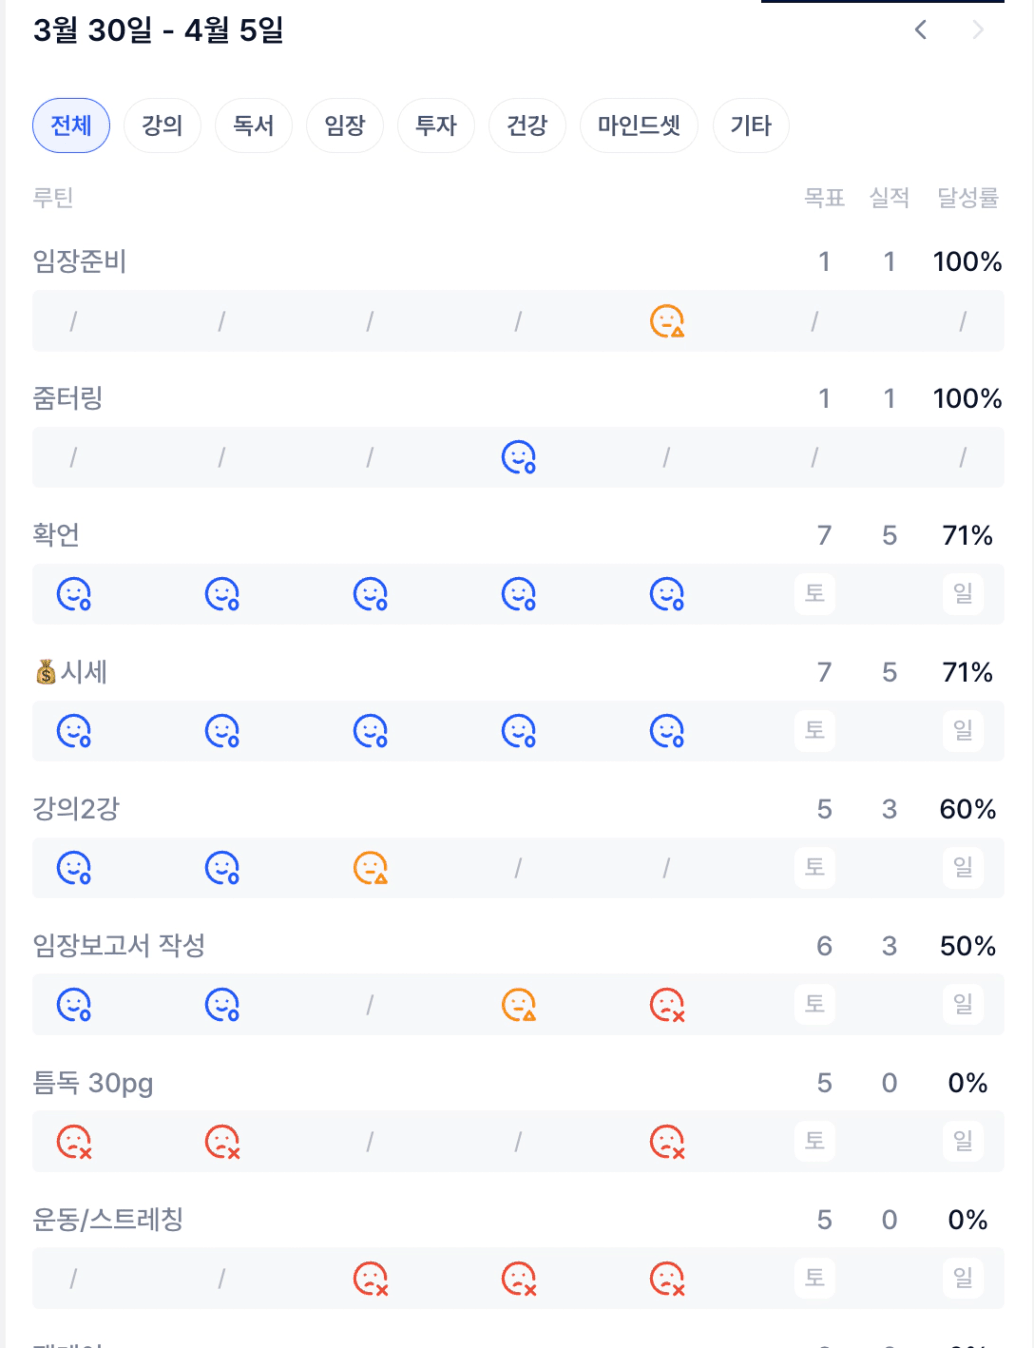Go to the previous week with left chevron

click(x=921, y=30)
